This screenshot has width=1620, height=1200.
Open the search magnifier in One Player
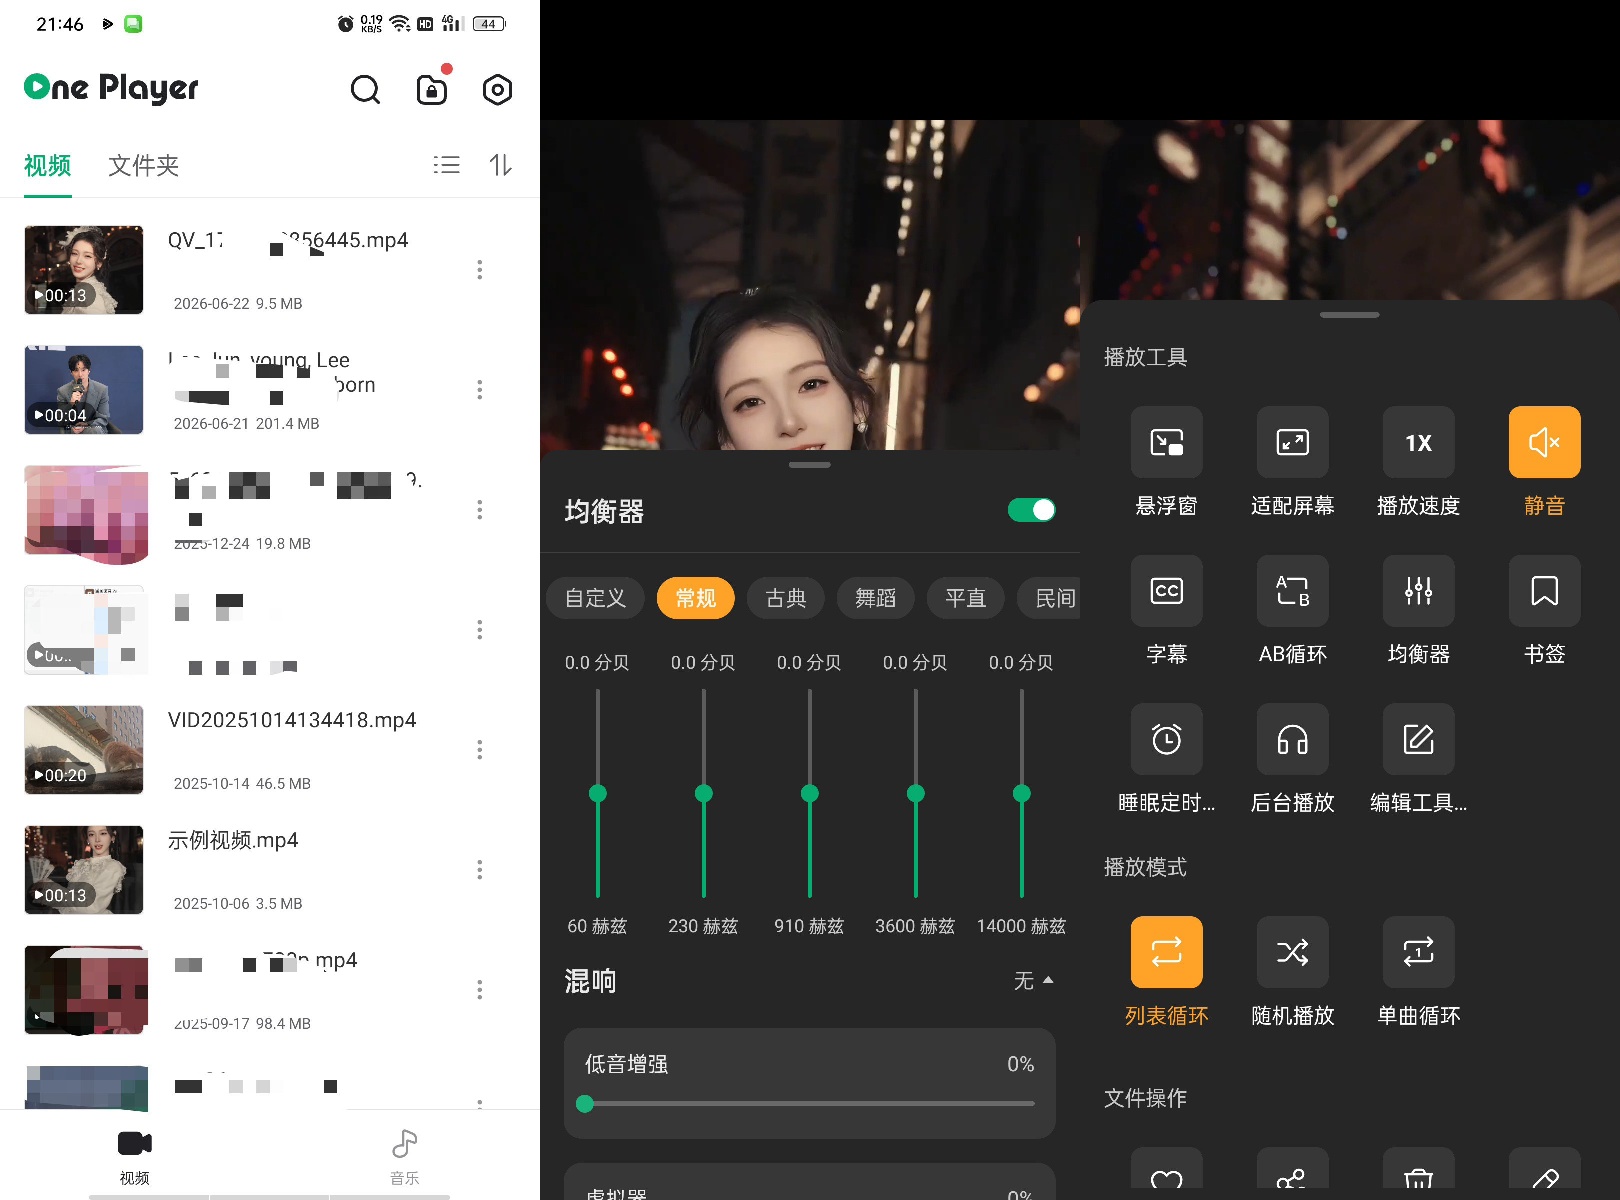click(365, 90)
